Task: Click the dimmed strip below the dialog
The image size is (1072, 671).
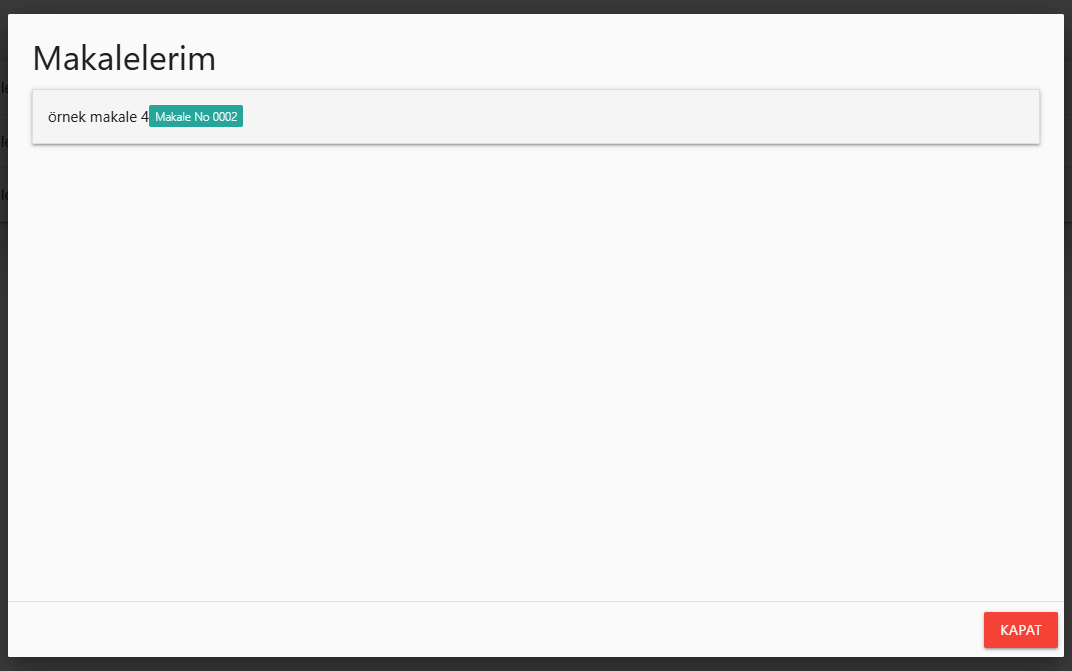Action: (536, 665)
